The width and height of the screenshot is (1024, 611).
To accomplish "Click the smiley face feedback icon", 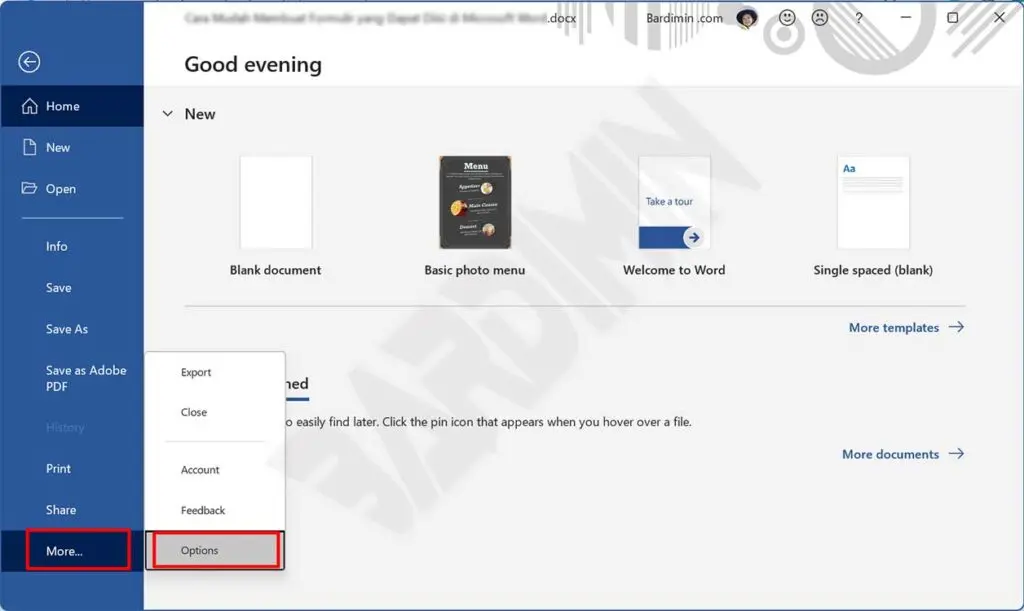I will click(787, 18).
